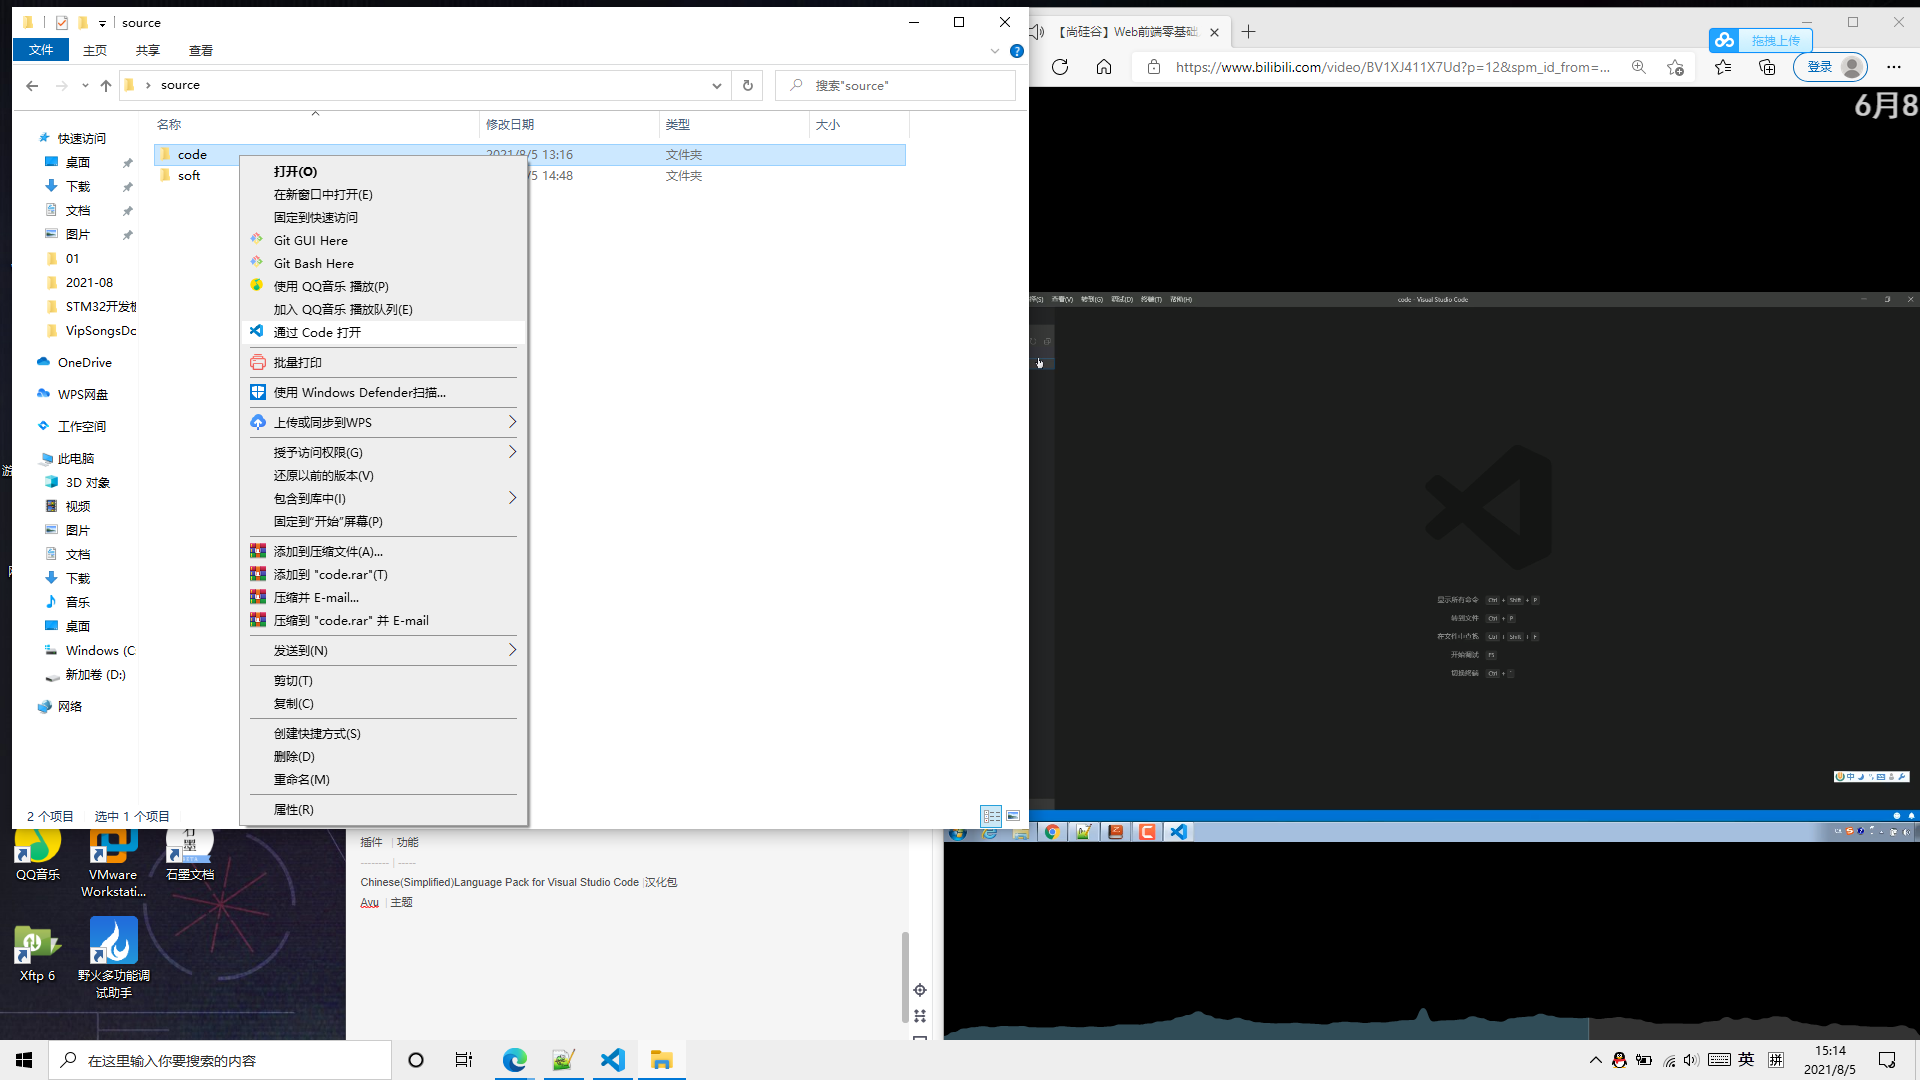
Task: Choose 通过 Code 打开 in context menu
Action: point(384,332)
